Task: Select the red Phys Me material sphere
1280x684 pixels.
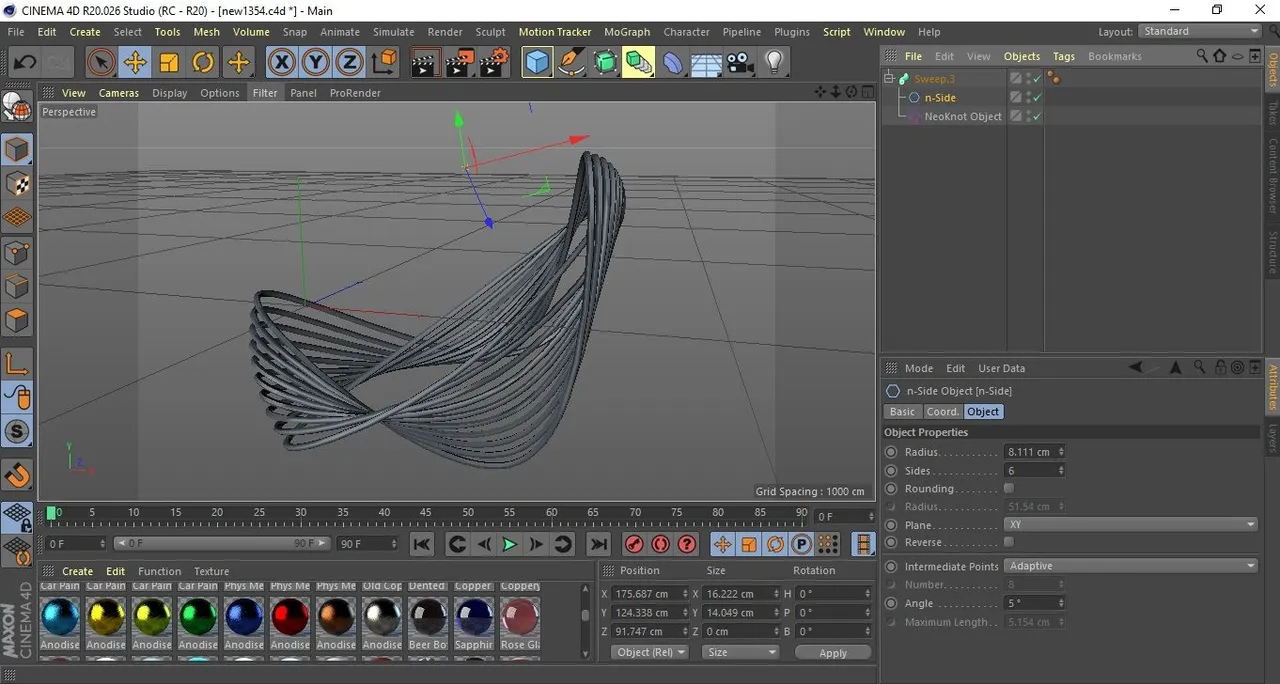Action: pos(290,617)
